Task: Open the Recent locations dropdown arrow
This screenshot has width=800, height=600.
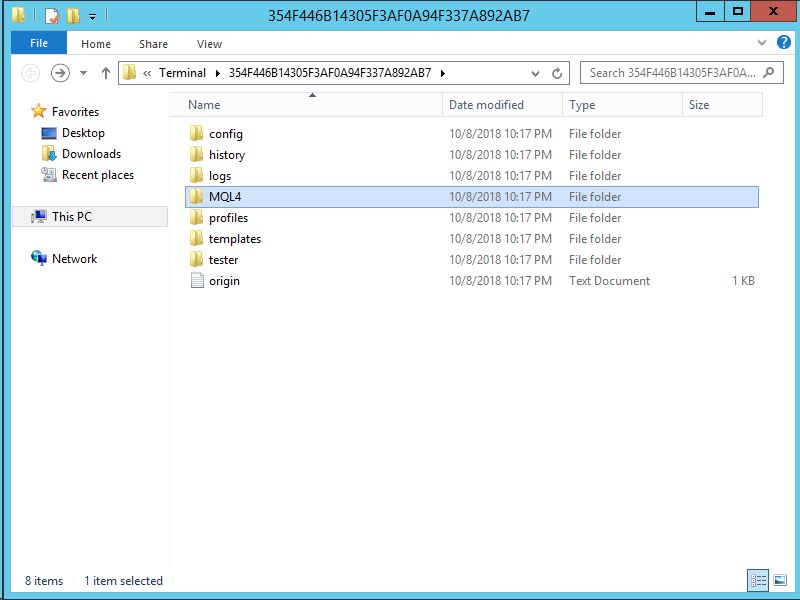Action: (x=83, y=73)
